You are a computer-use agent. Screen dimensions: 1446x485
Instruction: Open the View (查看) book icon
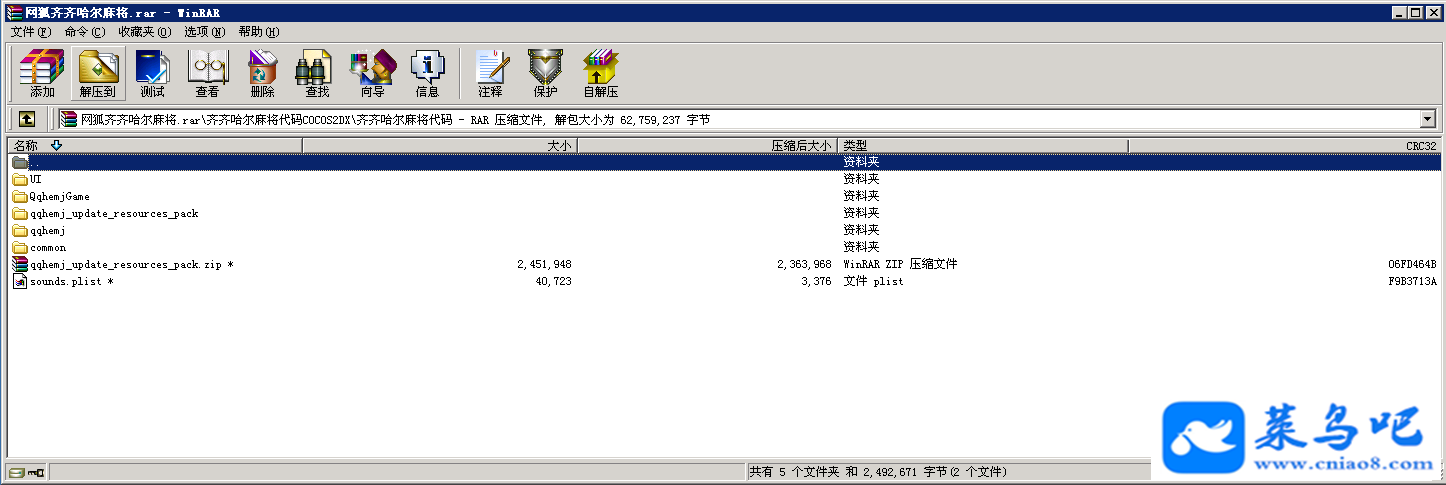pyautogui.click(x=208, y=74)
